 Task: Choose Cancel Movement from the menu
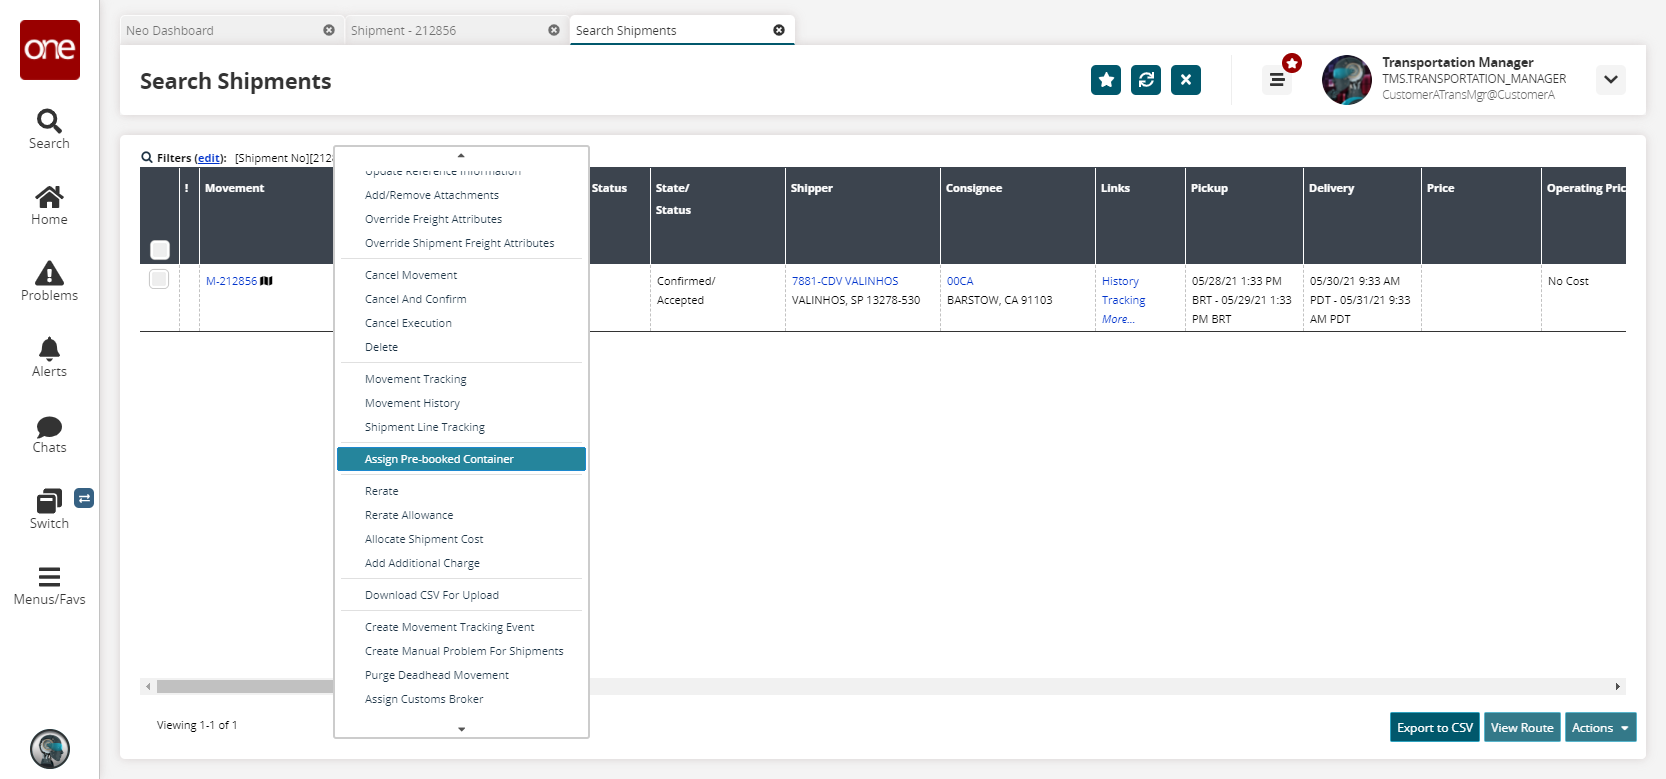[411, 275]
